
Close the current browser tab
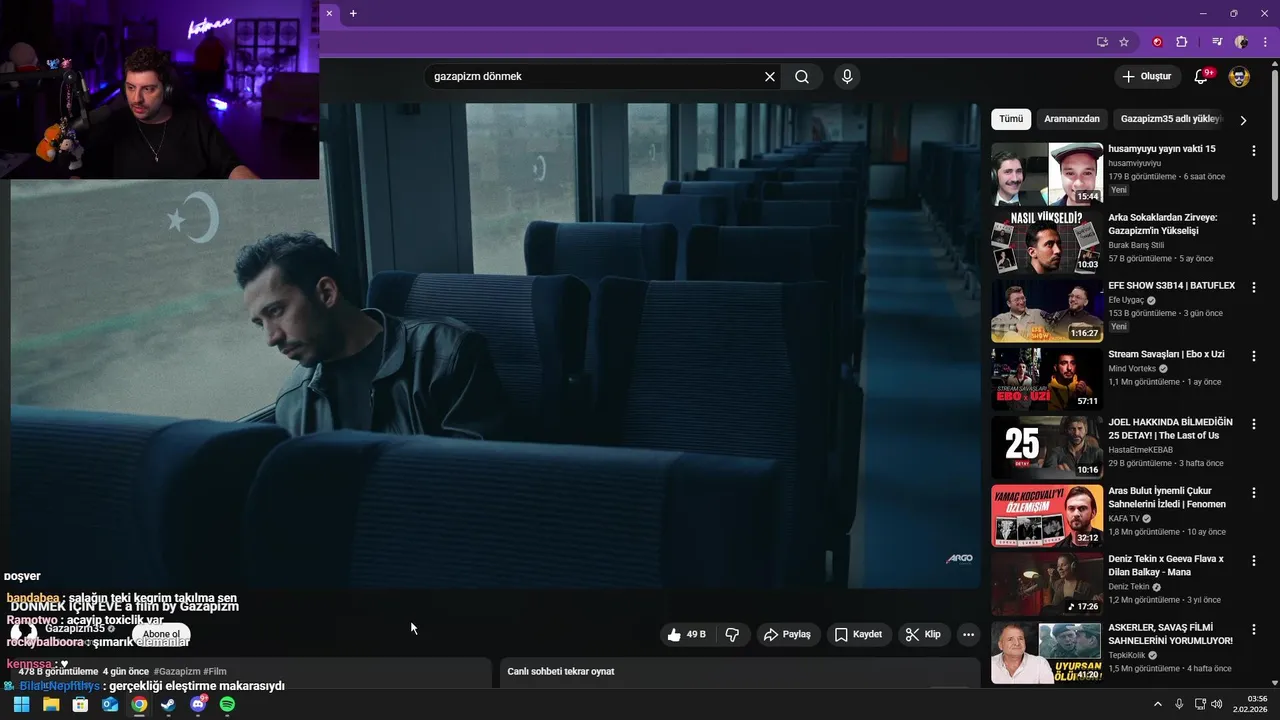(329, 13)
